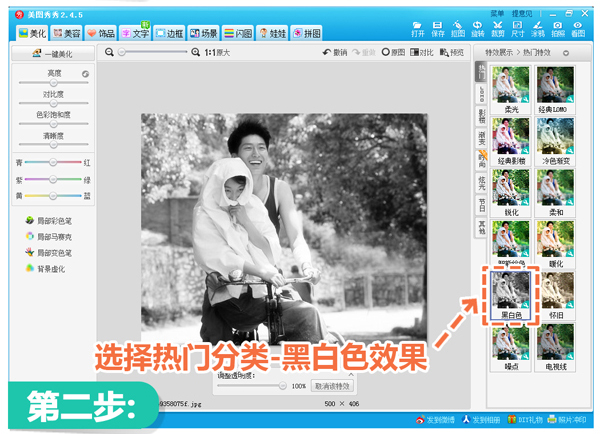The image size is (600, 434).
Task: Expand the 特效展示 热门特效 panel header arrow
Action: point(566,53)
